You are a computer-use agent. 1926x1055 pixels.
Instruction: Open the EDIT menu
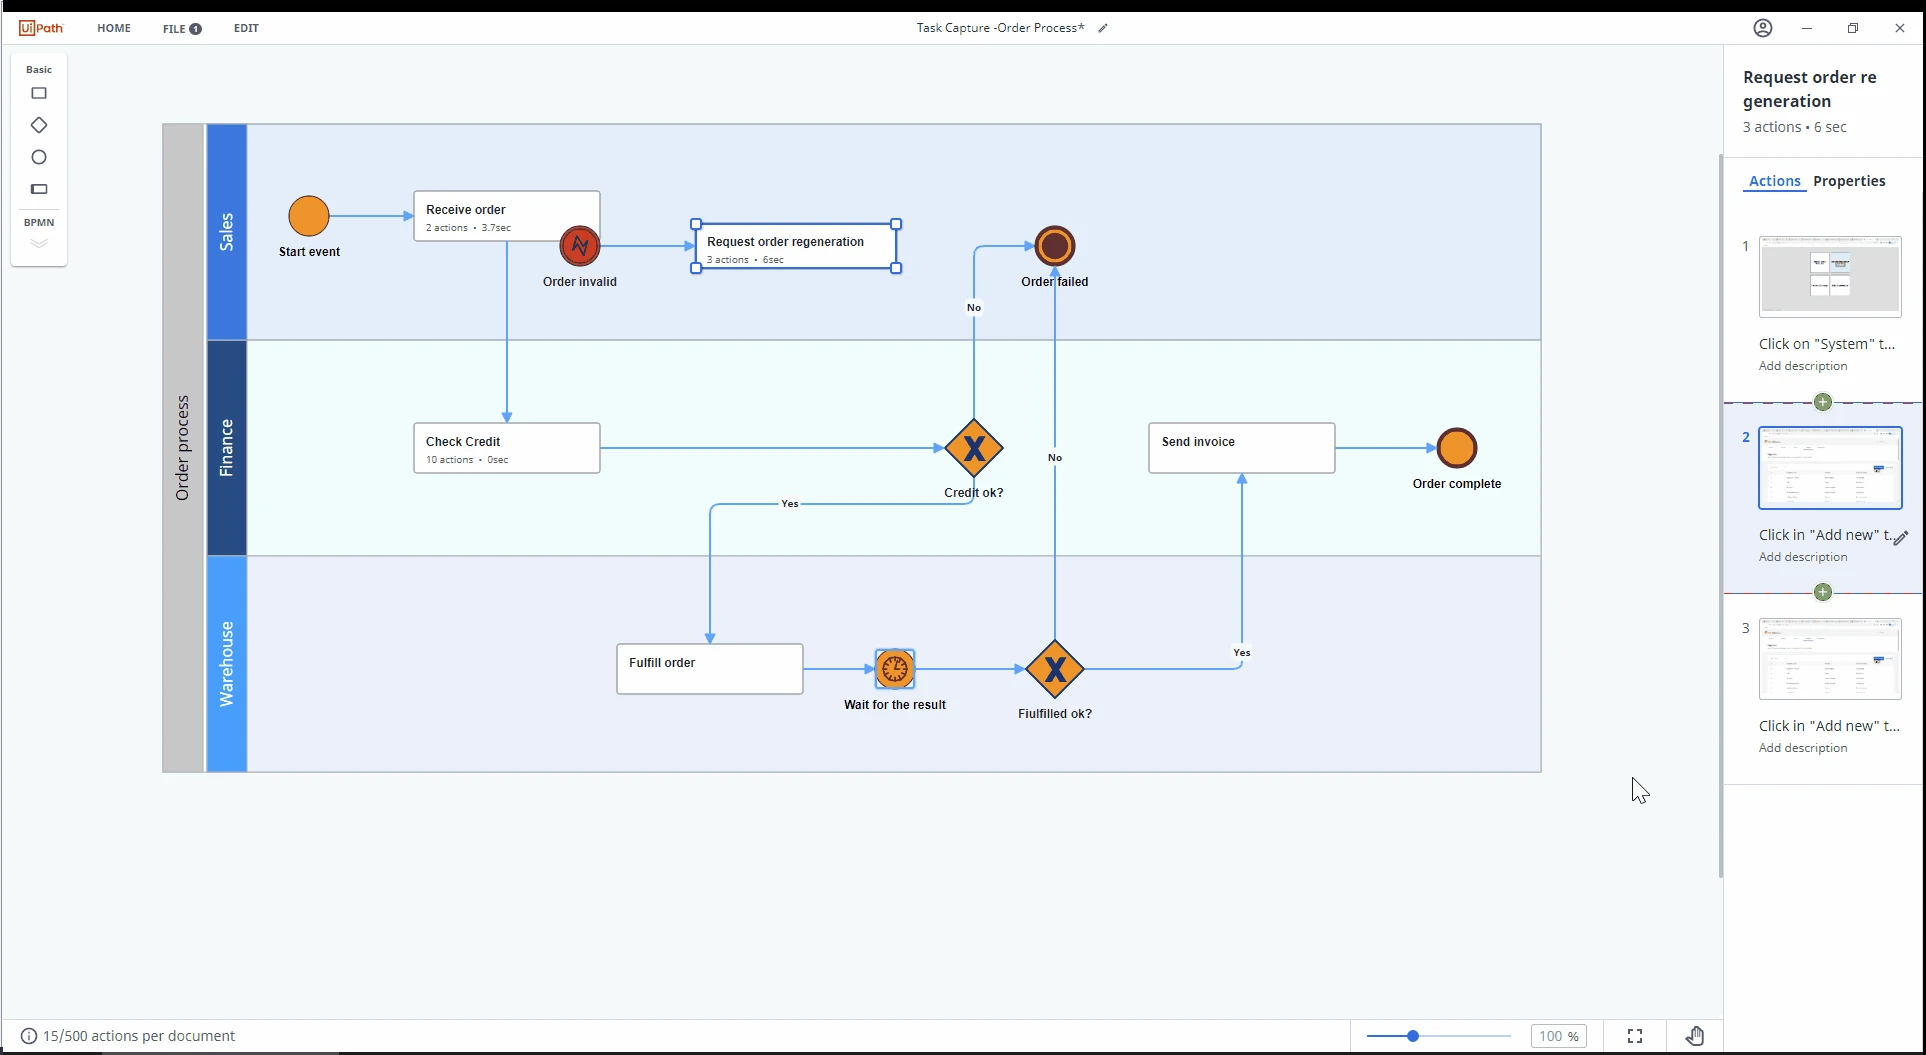click(x=246, y=28)
